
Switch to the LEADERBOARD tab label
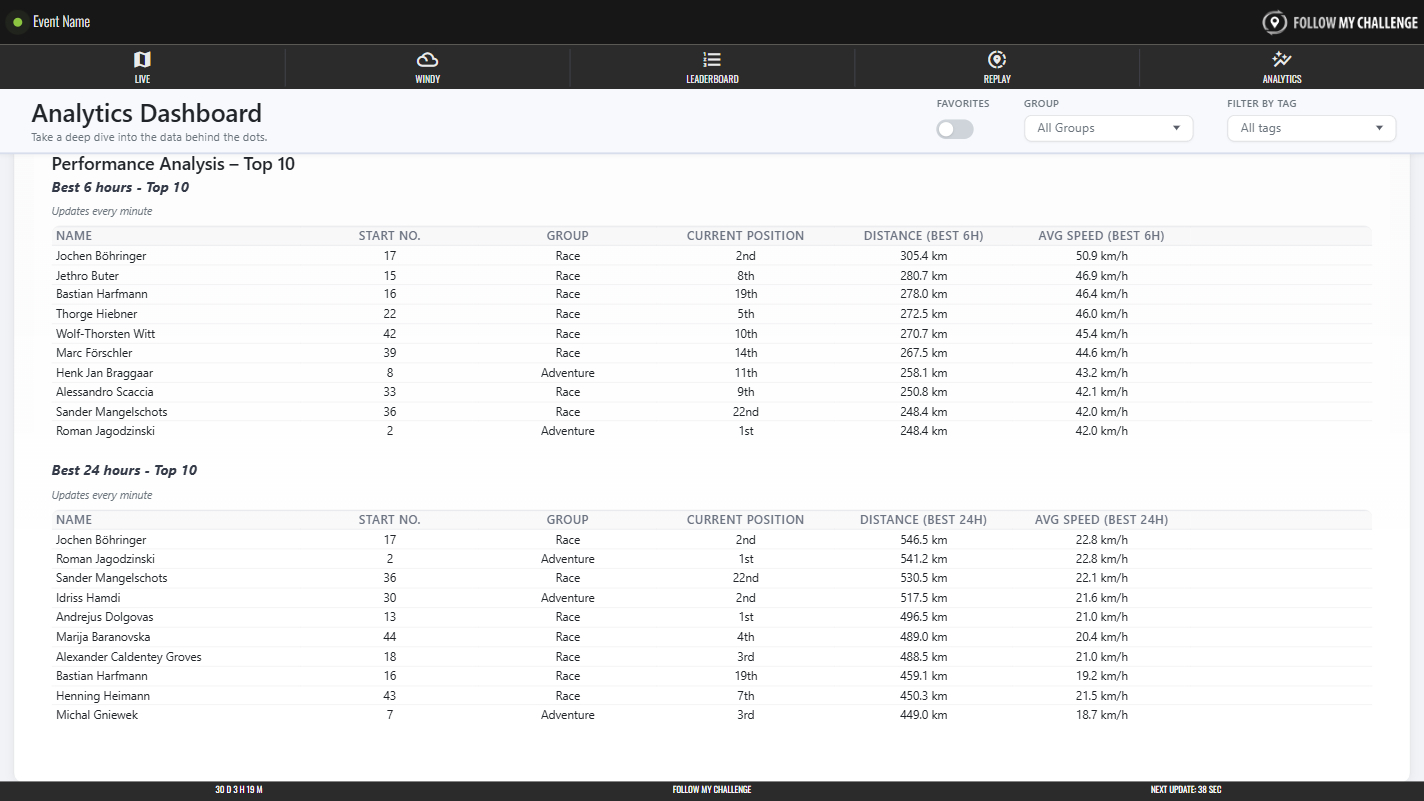pos(712,79)
